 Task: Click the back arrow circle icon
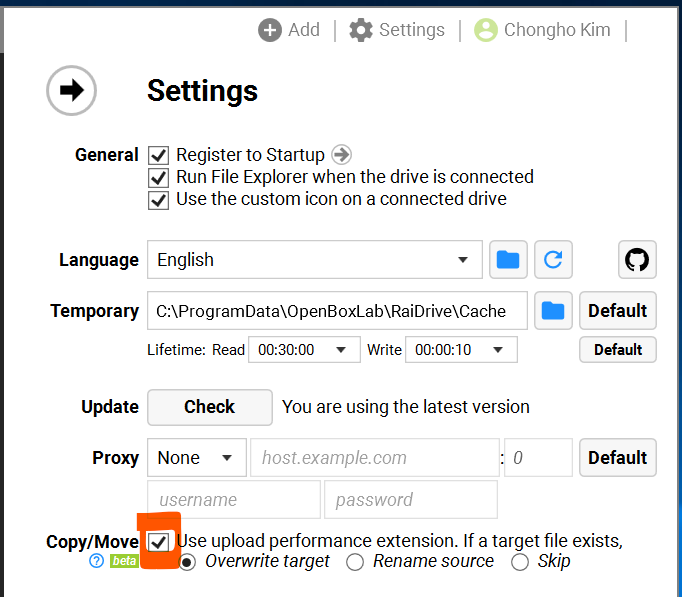[x=71, y=91]
